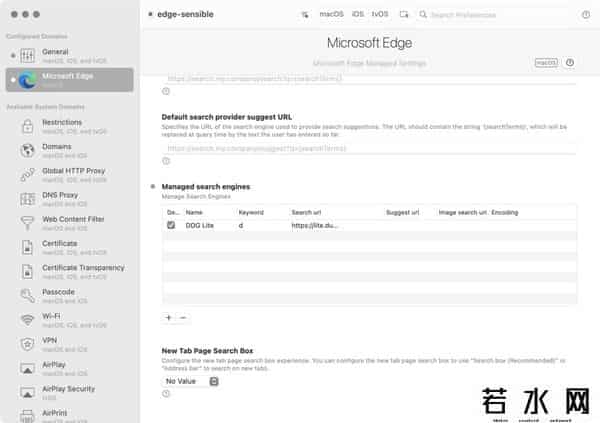Open the General payload in sidebar
This screenshot has height=423, width=600.
pos(70,56)
